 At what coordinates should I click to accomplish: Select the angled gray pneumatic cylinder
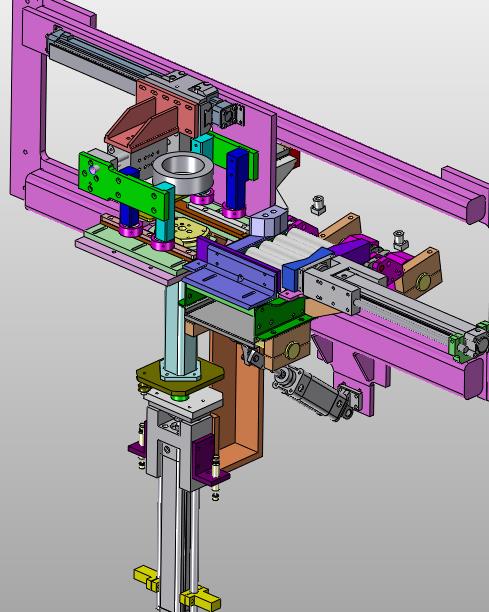(312, 391)
